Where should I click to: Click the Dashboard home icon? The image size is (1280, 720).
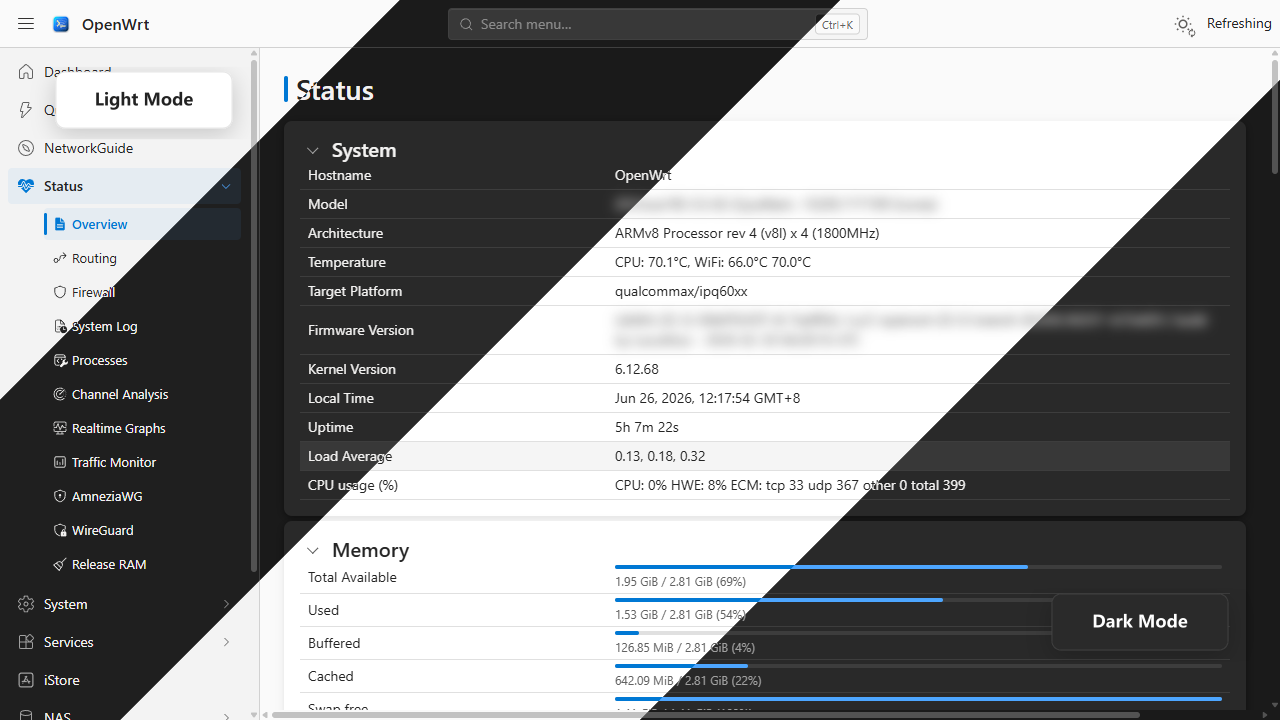pyautogui.click(x=26, y=72)
